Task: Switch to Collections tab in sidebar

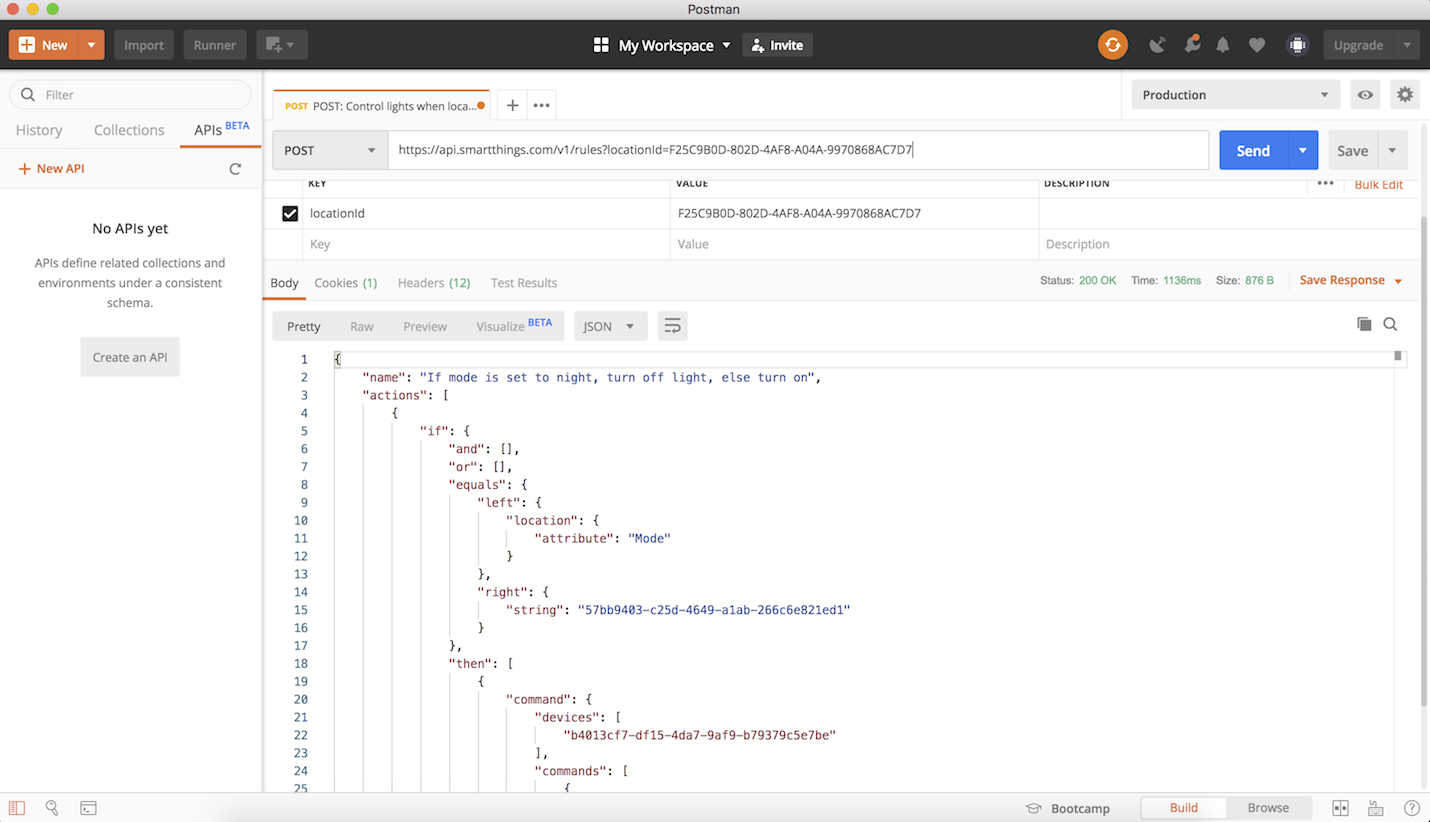Action: point(129,130)
